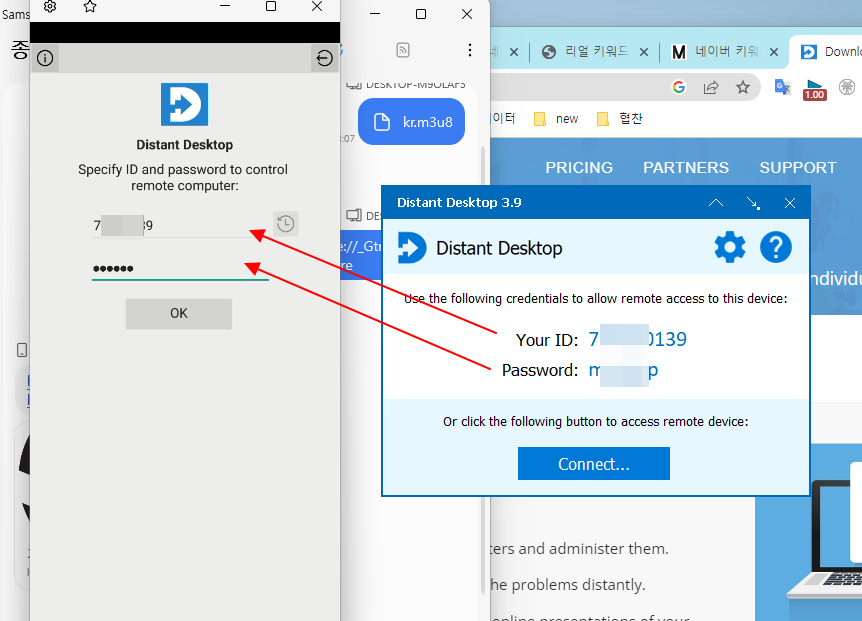Image resolution: width=862 pixels, height=621 pixels.
Task: Open three-dot menu in middle window
Action: coord(469,50)
